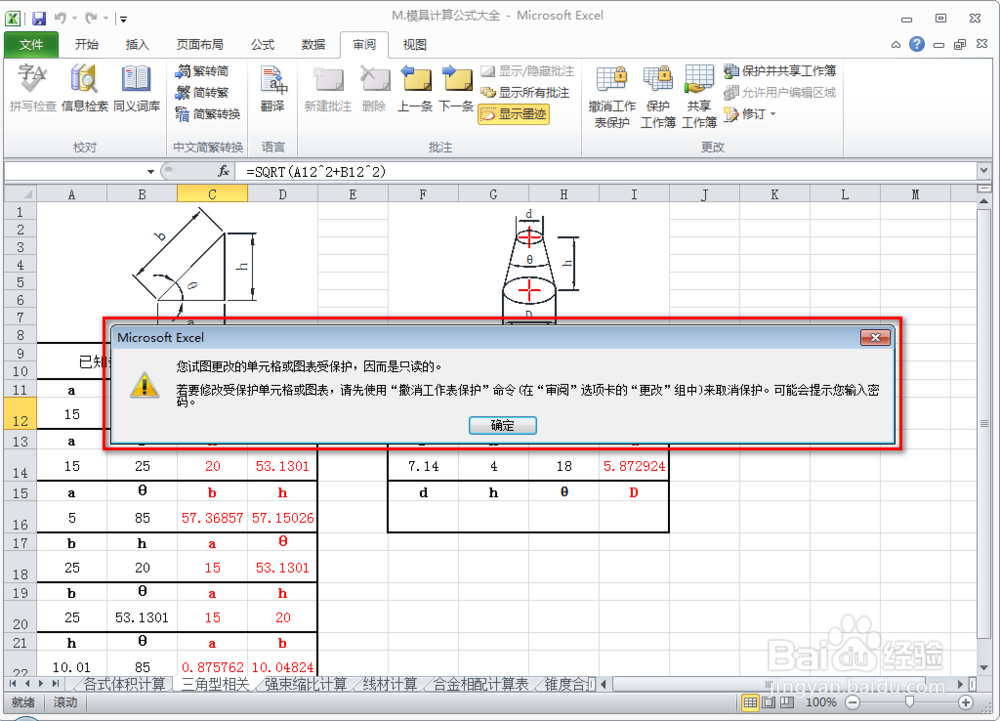Select cell with value 53.1301 in row 14
Screen dimensions: 1000x721
[x=283, y=466]
